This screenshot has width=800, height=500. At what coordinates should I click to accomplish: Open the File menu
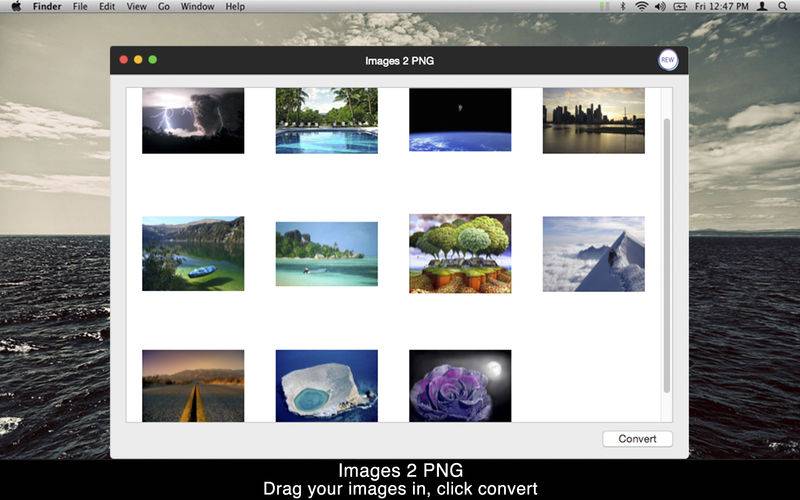tap(80, 7)
